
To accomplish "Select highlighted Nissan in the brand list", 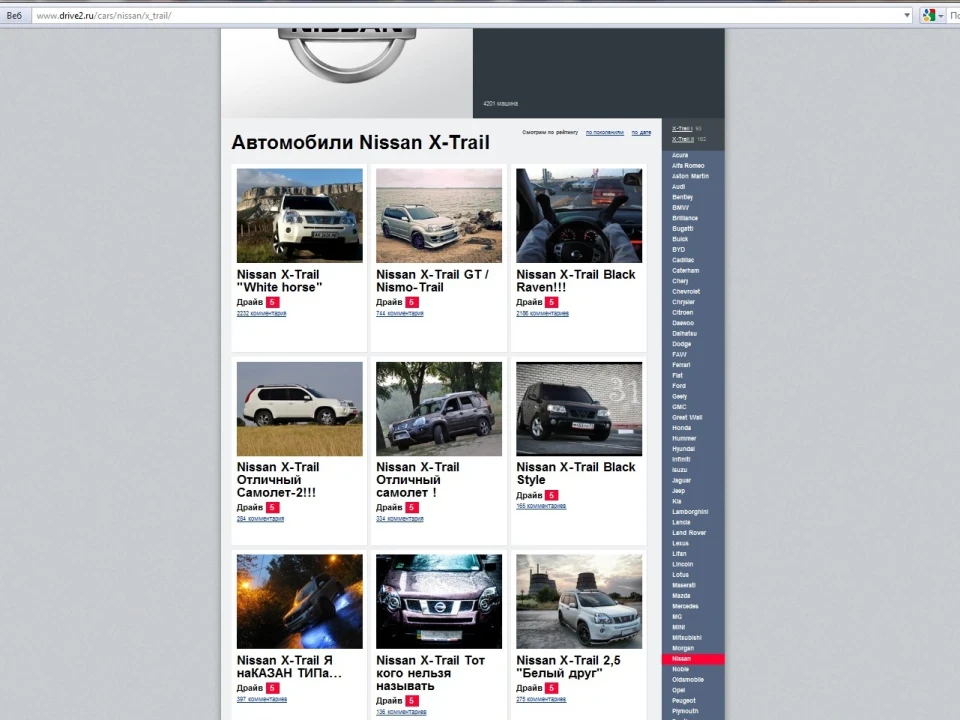I will point(693,659).
